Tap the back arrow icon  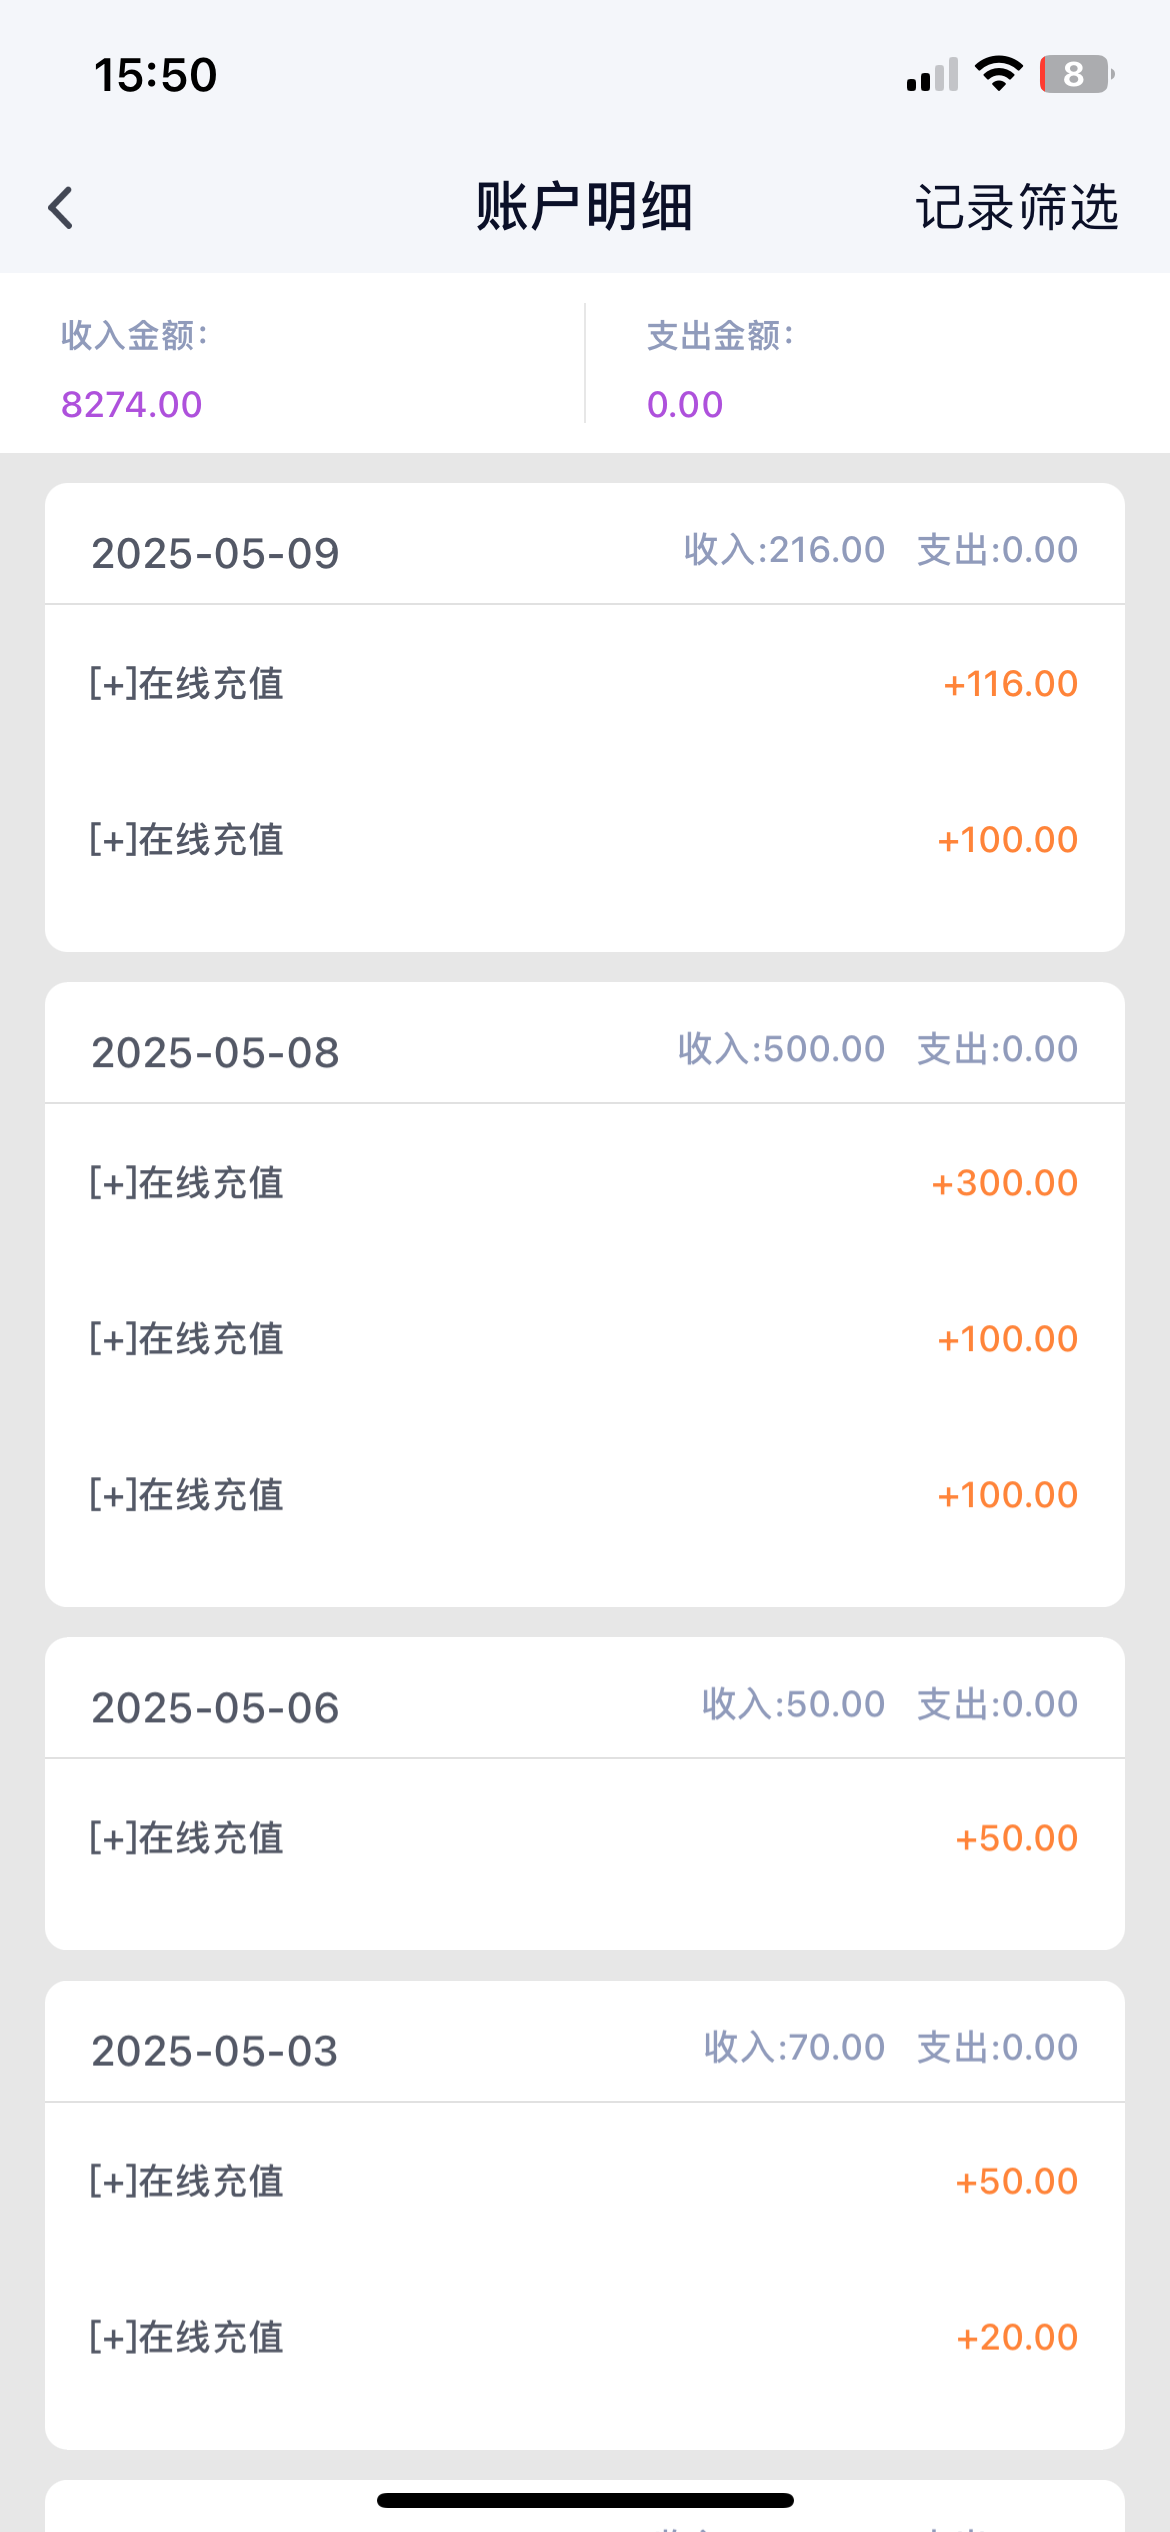[61, 208]
